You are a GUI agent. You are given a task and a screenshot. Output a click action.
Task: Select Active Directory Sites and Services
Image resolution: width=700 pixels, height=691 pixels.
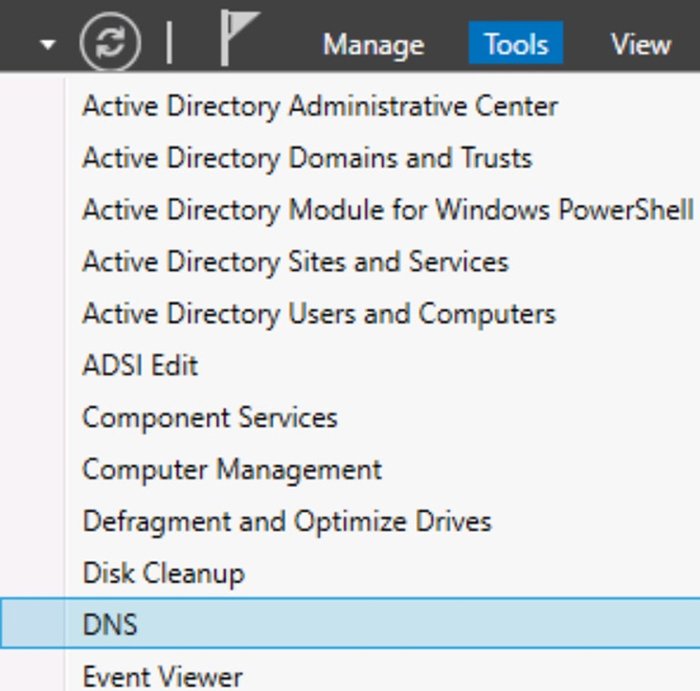click(295, 262)
